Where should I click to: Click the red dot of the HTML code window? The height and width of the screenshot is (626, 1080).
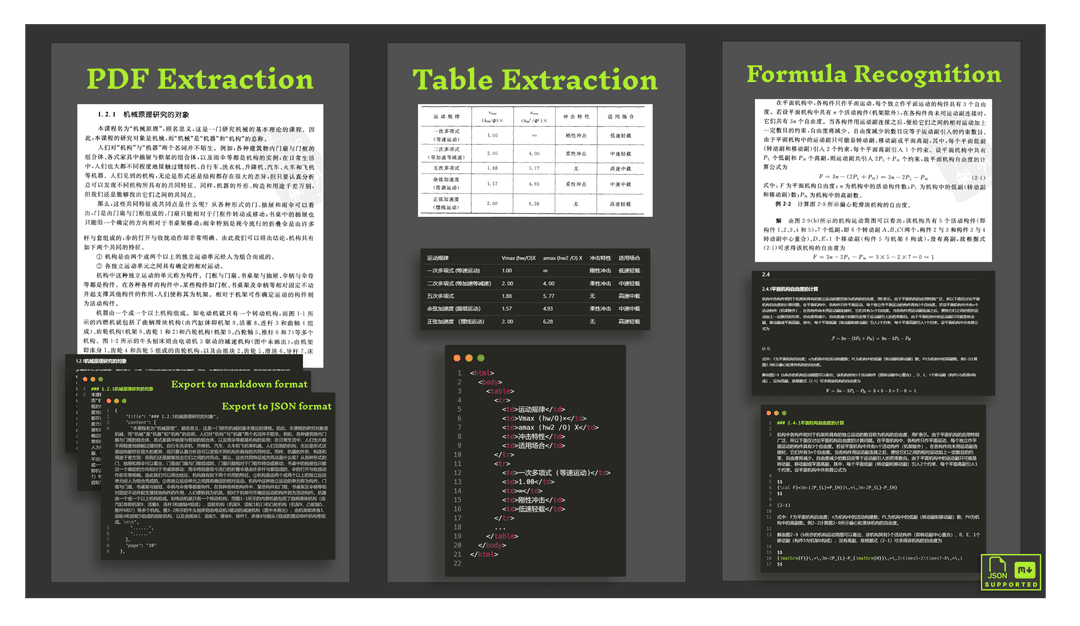tap(457, 358)
